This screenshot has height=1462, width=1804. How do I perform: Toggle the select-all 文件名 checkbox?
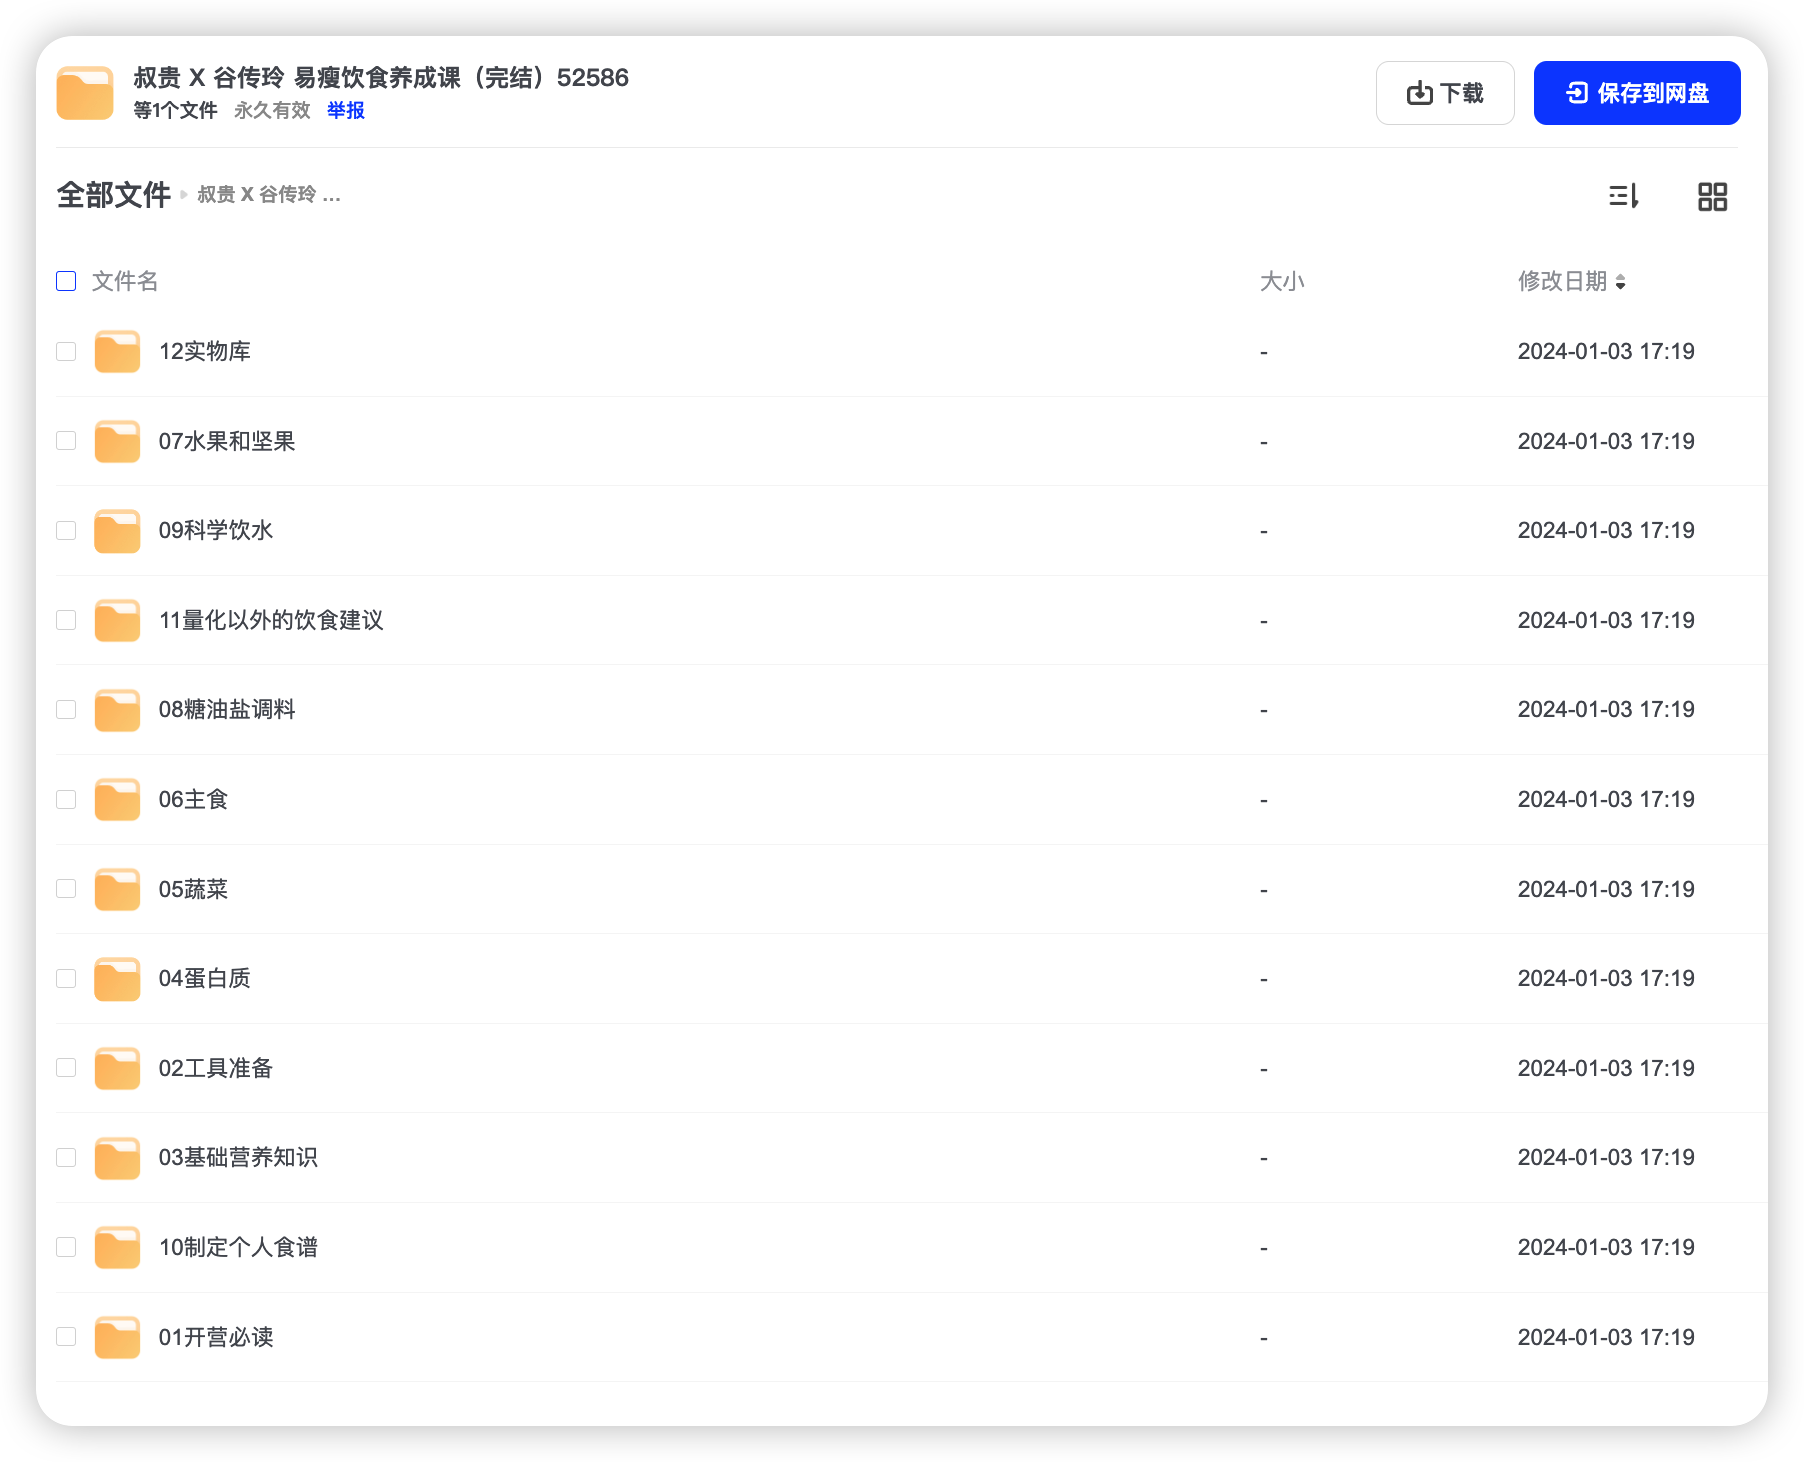pos(66,281)
